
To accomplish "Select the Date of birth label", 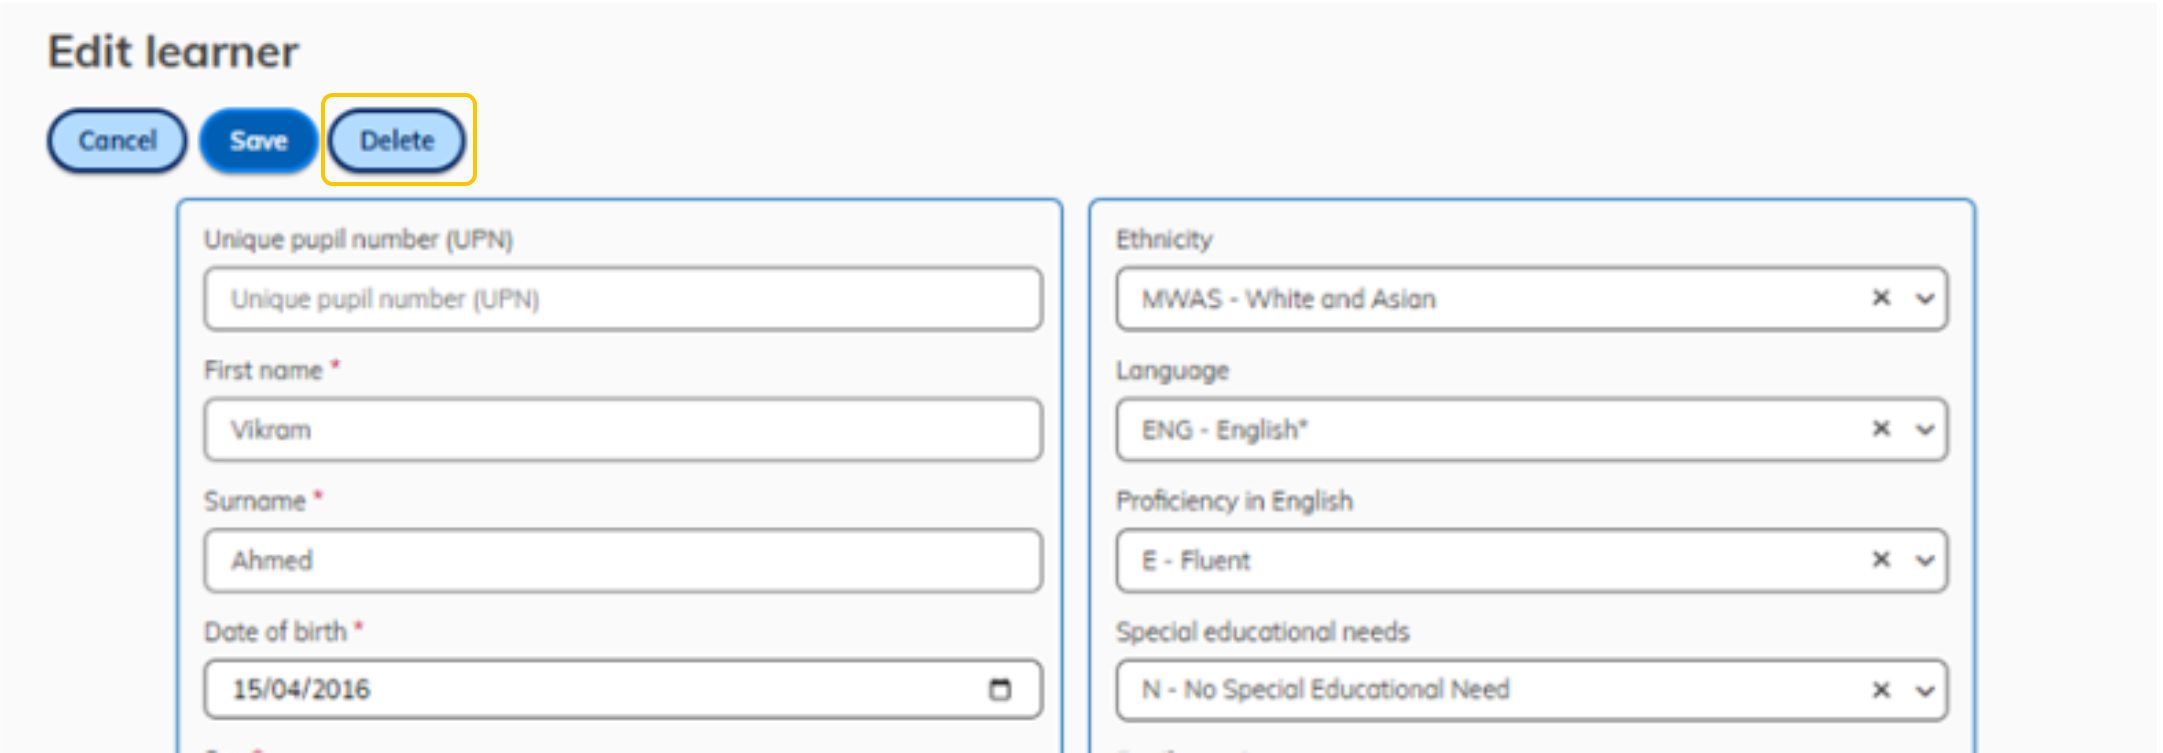I will pos(275,631).
